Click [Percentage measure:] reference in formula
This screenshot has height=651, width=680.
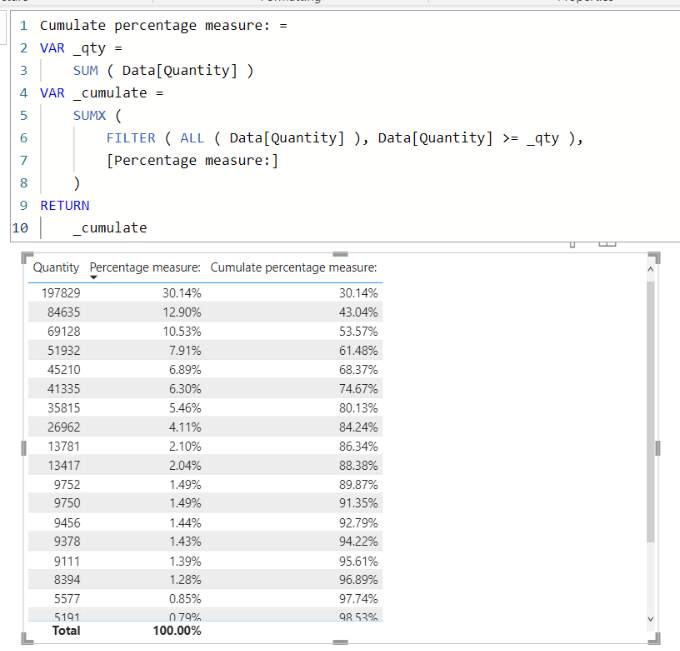tap(192, 160)
